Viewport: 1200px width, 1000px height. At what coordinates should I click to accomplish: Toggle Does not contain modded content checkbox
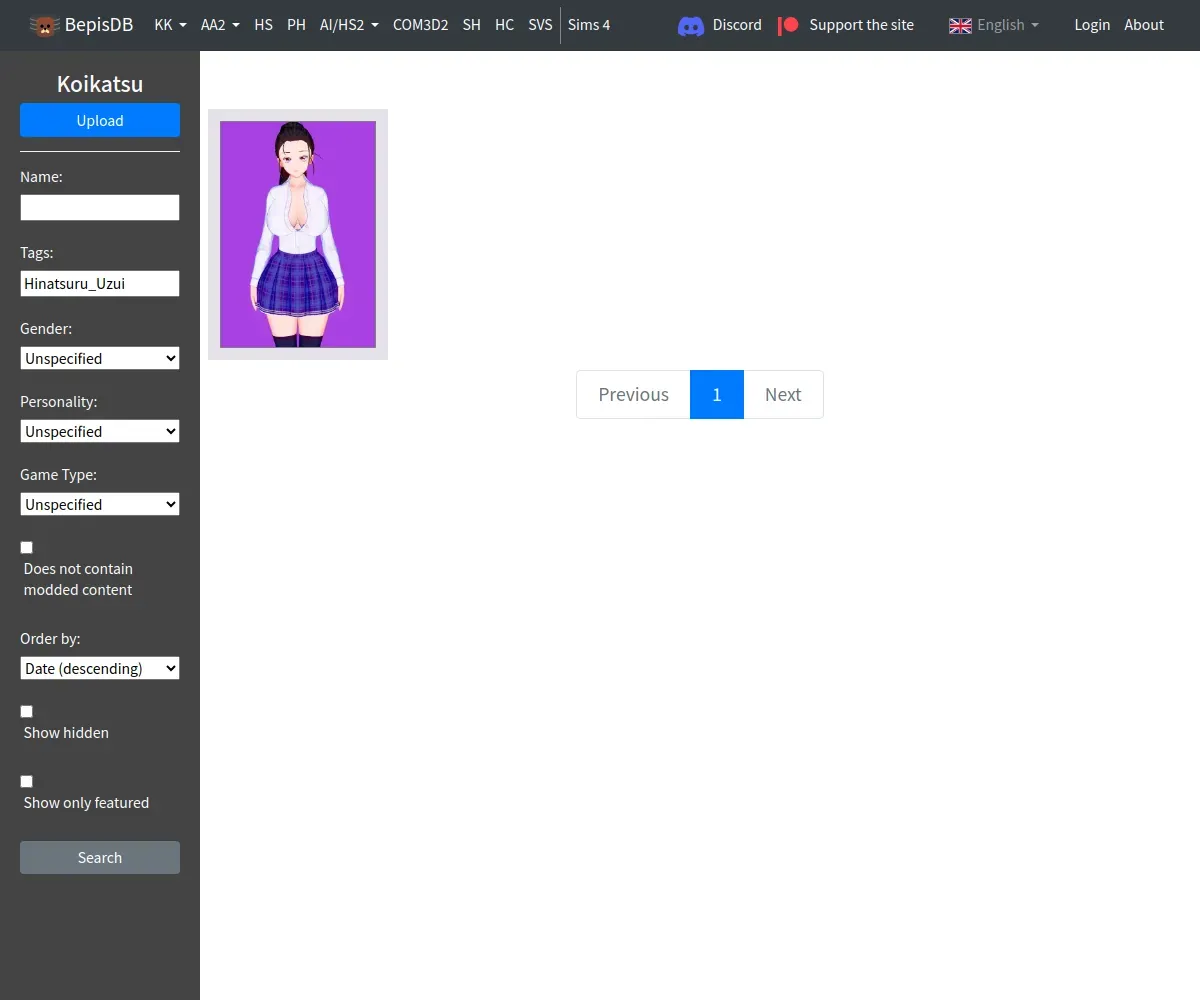pos(27,547)
